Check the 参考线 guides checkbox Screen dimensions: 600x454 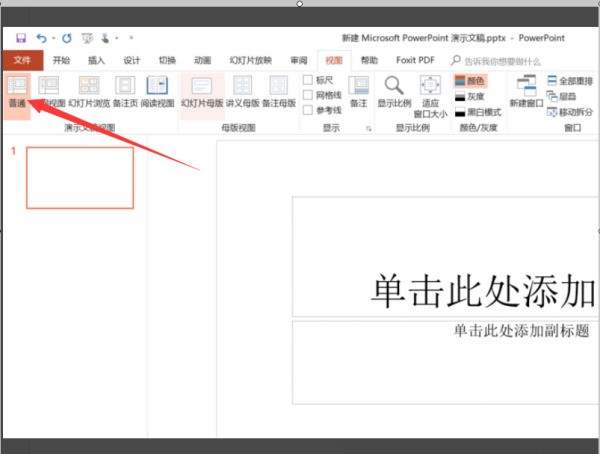(x=308, y=110)
